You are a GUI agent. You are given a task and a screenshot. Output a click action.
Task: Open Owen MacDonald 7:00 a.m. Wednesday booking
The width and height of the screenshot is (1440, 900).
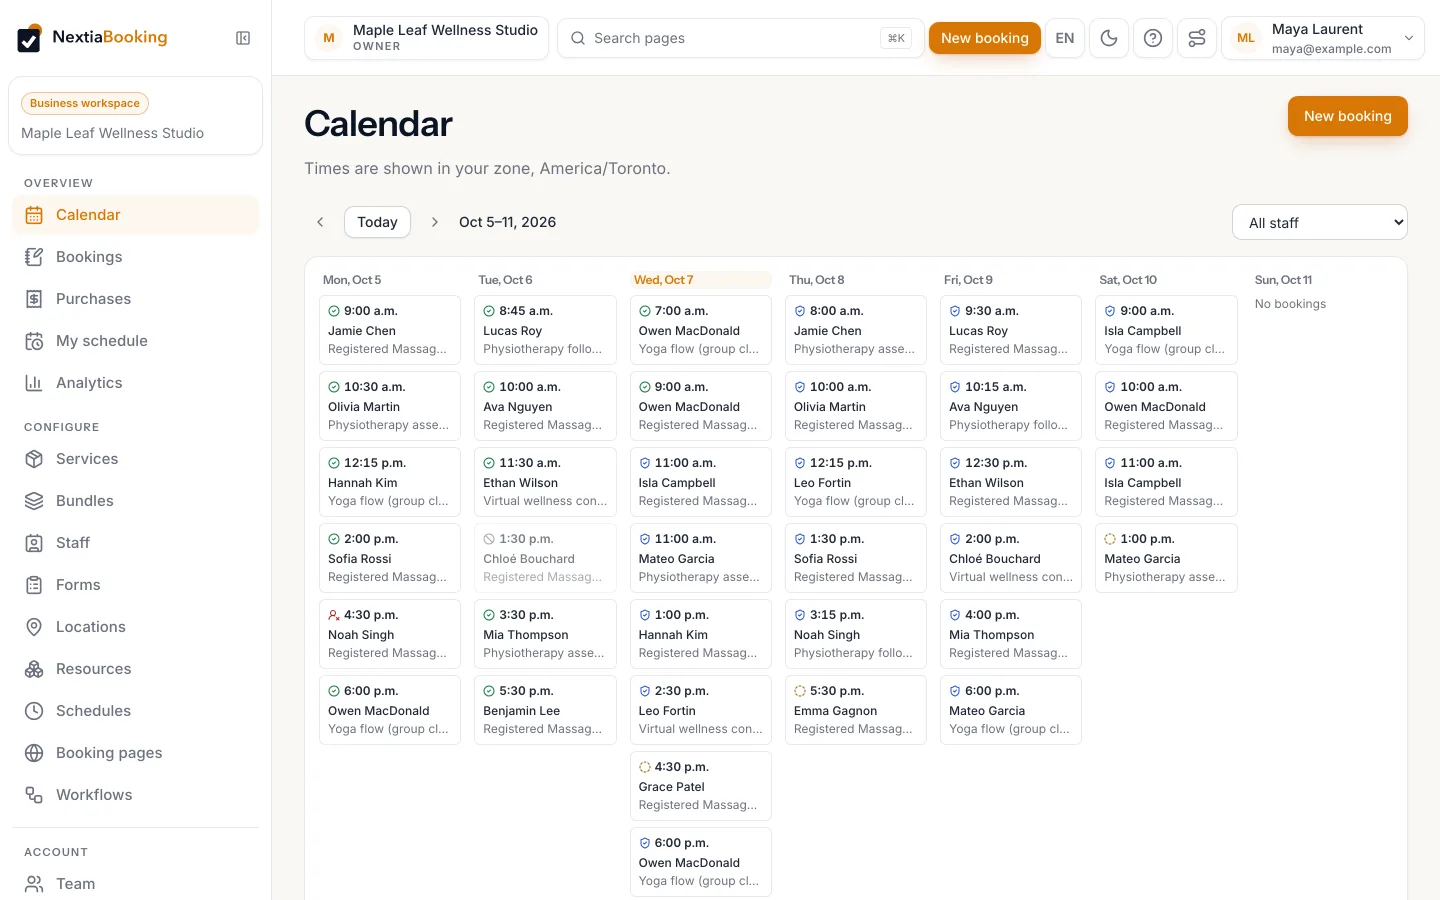700,330
